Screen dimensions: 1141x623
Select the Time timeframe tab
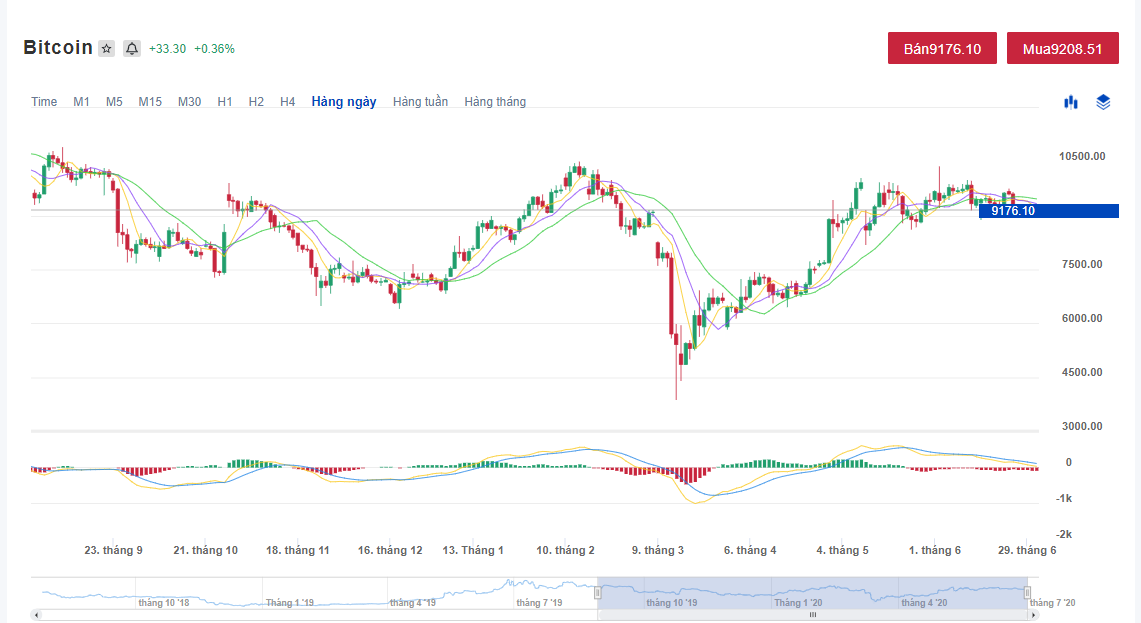[x=44, y=102]
